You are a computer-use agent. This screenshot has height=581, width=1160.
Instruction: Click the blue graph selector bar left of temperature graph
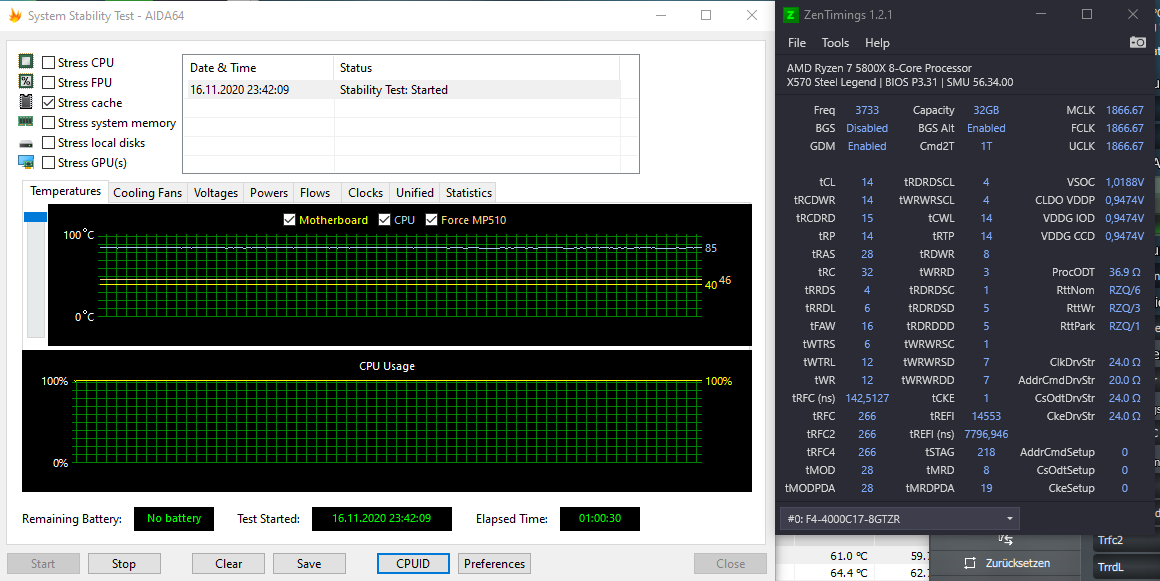coord(36,217)
